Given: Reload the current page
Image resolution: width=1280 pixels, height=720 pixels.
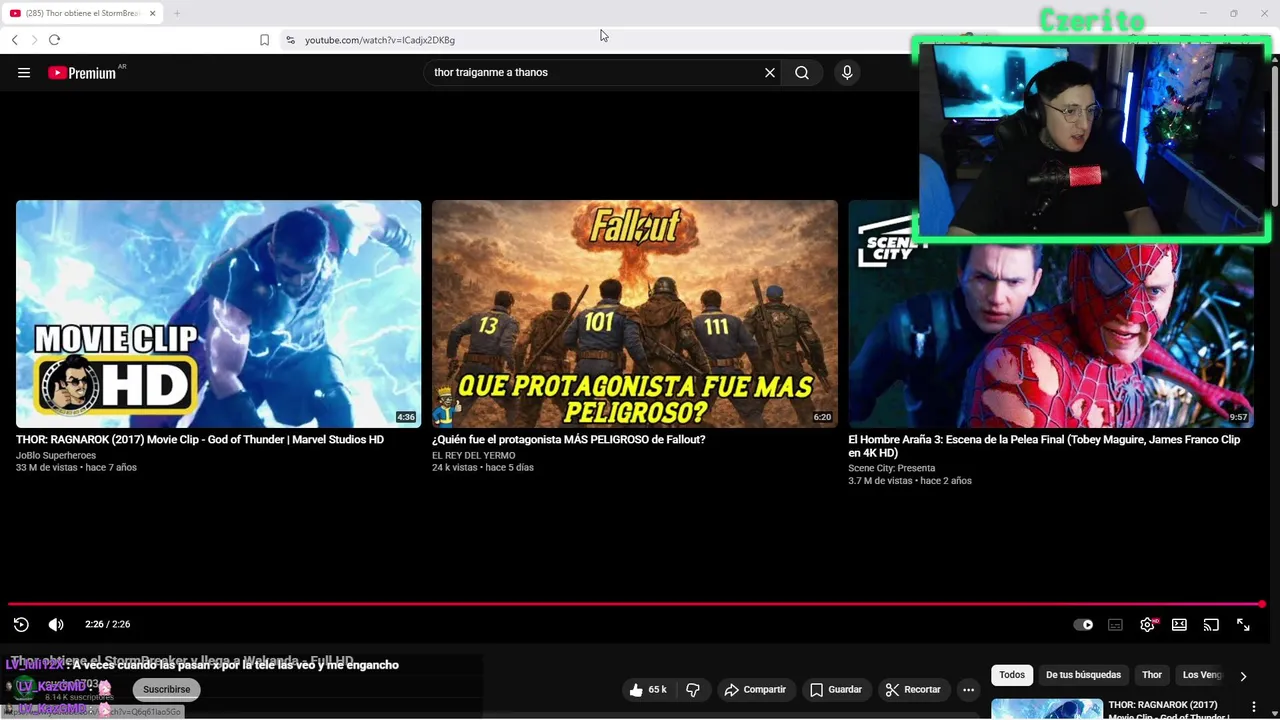Looking at the screenshot, I should point(54,40).
